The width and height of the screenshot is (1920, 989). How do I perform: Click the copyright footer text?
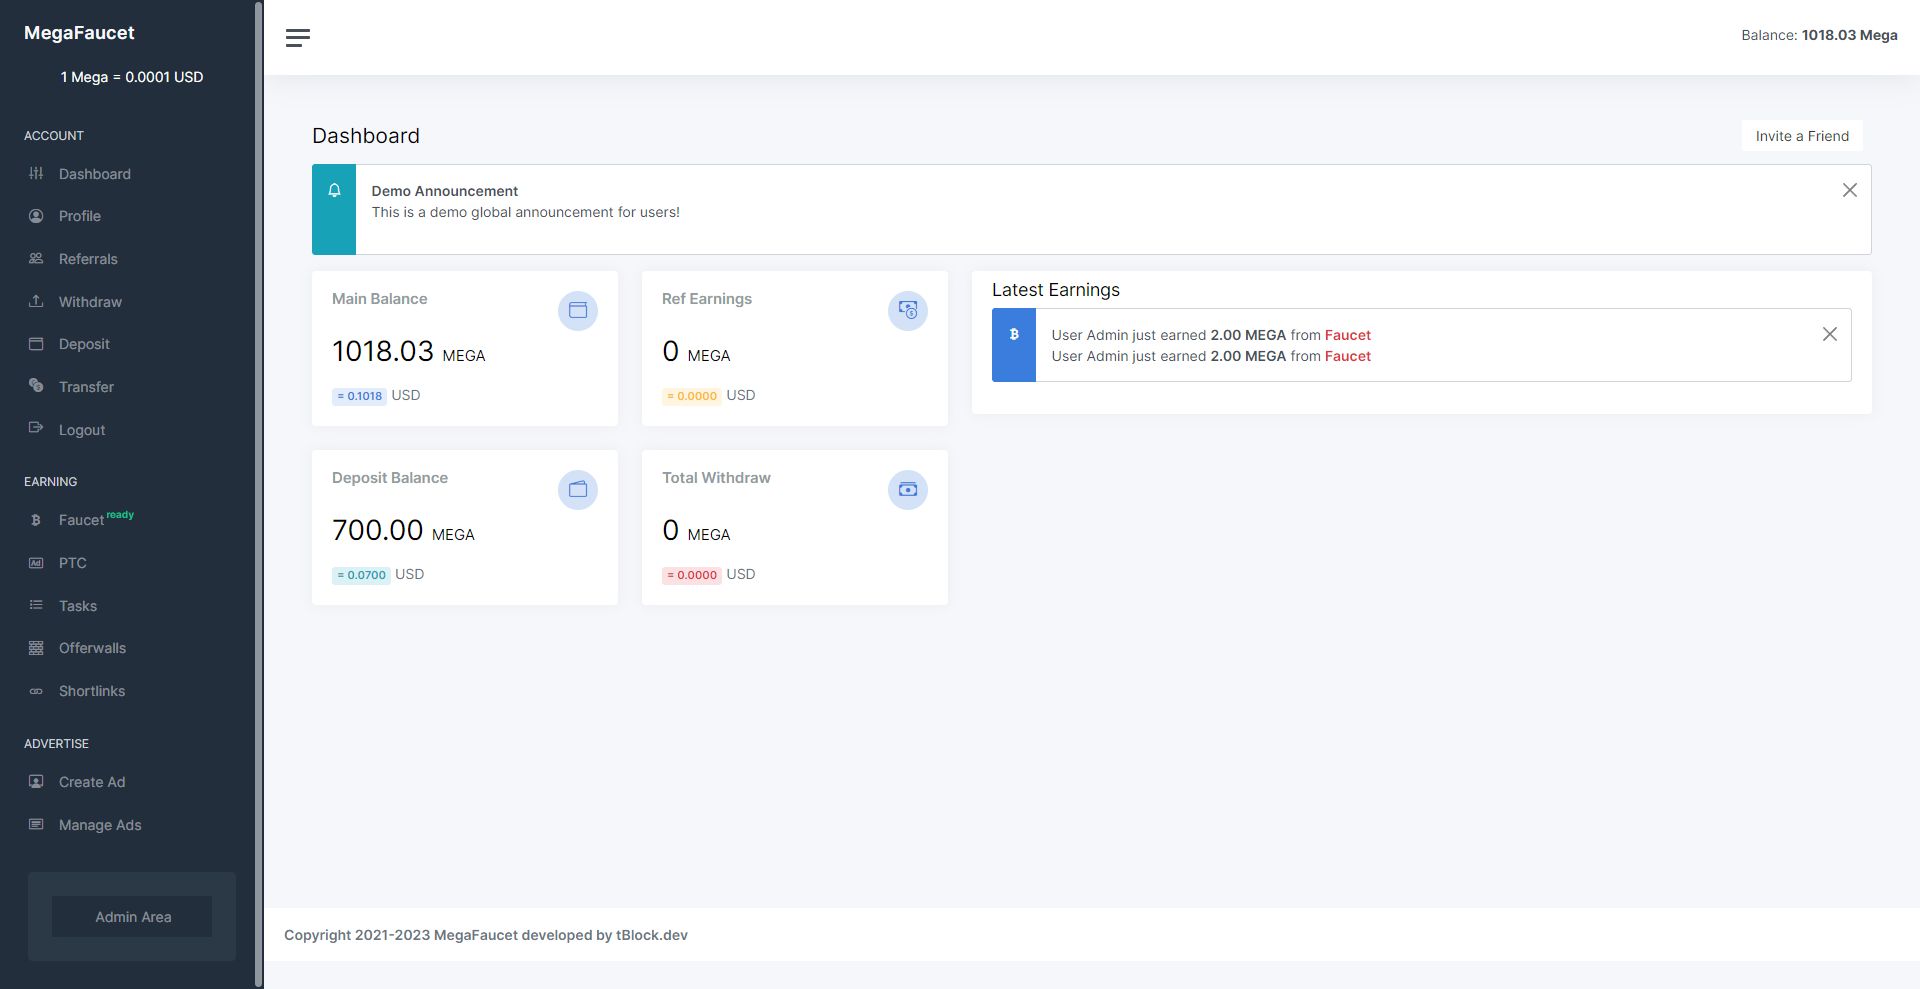tap(486, 935)
